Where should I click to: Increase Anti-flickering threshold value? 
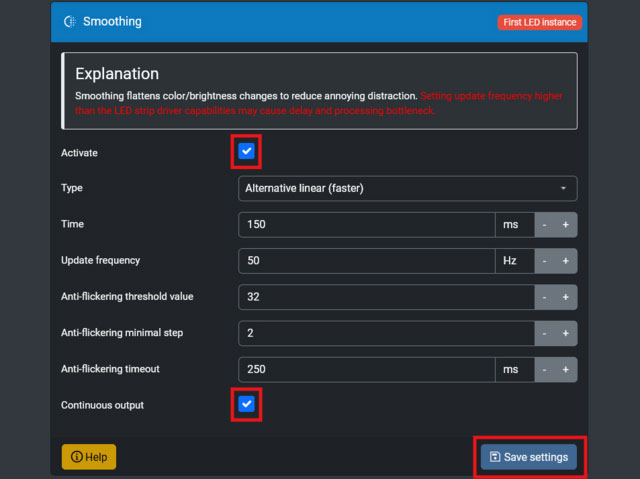pos(566,297)
